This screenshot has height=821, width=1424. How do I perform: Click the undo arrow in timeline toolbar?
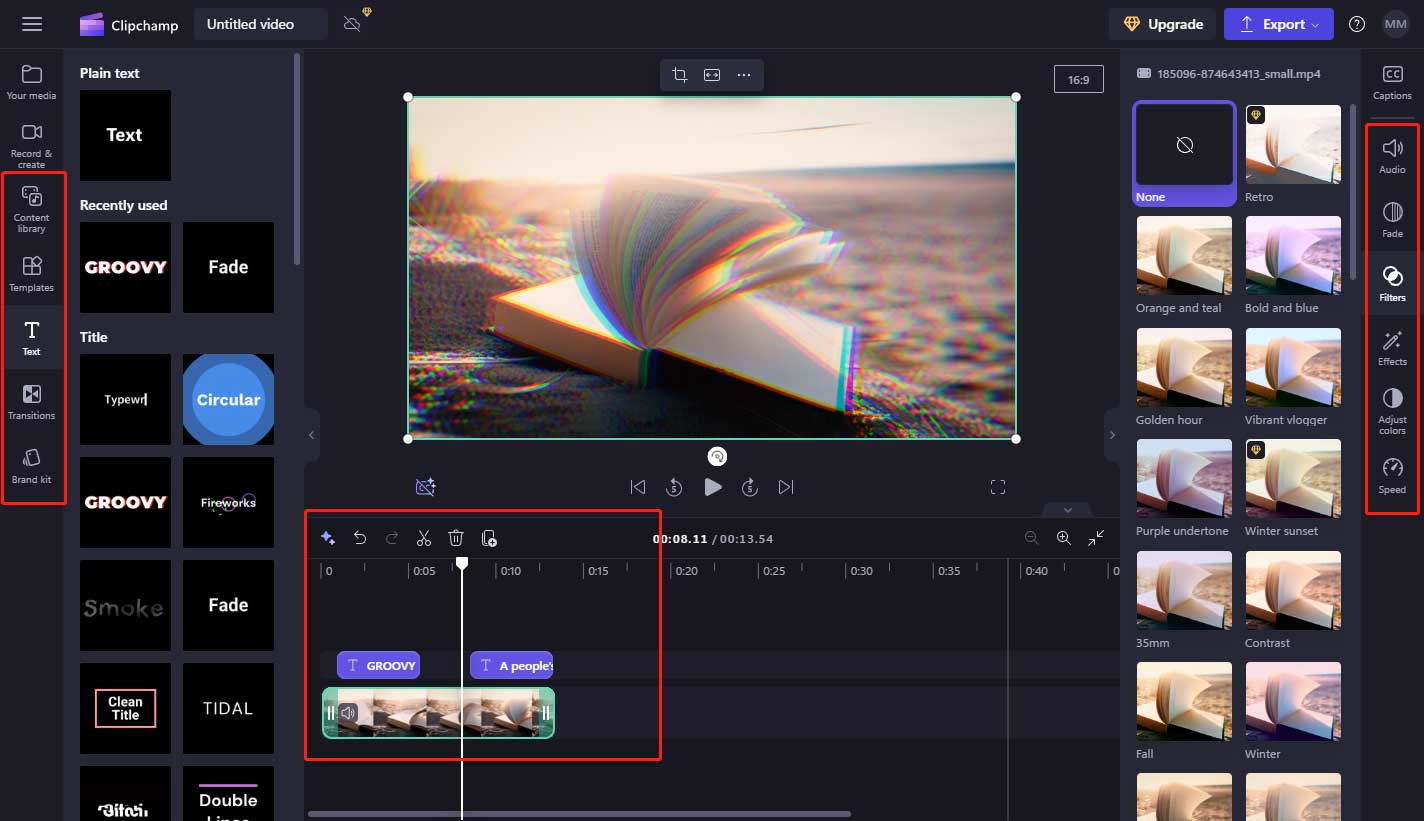[360, 538]
